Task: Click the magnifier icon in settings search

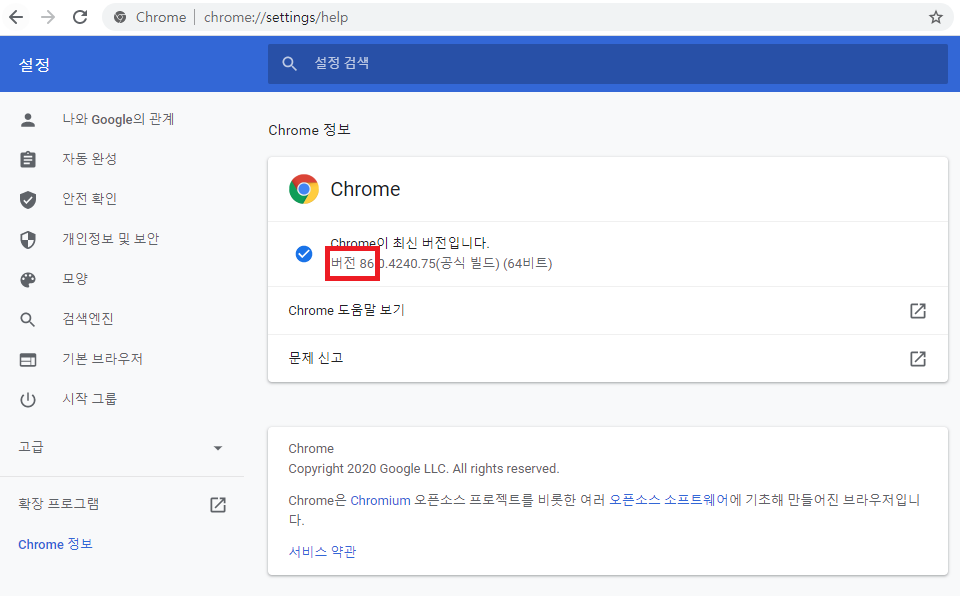Action: (x=289, y=64)
